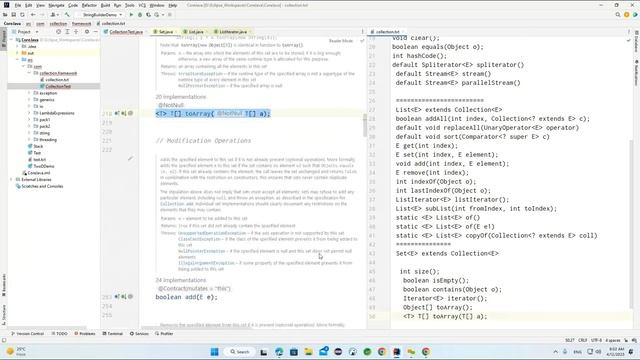Click the Forward navigation arrow
Image resolution: width=640 pixels, height=360 pixels.
tap(42, 15)
